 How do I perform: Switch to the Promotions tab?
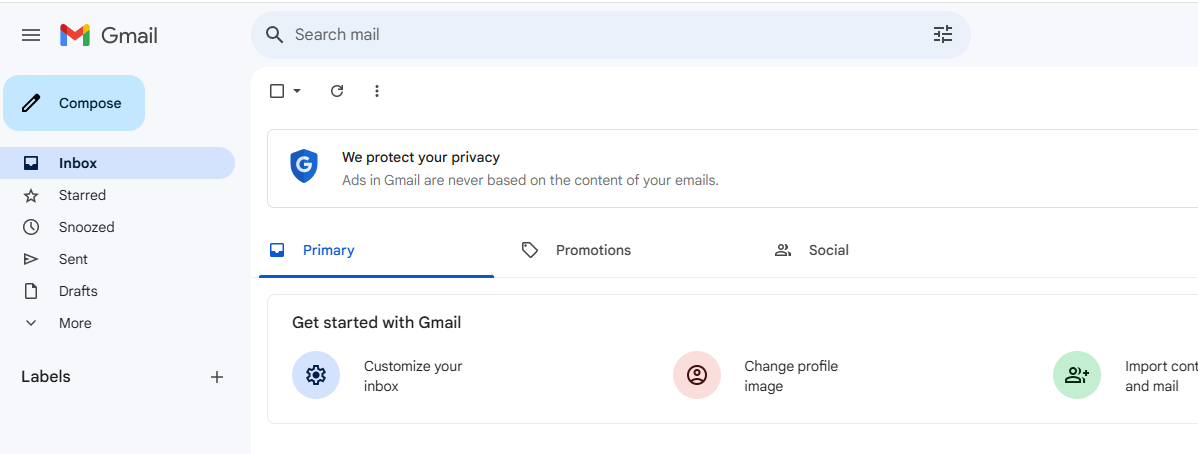coord(592,250)
